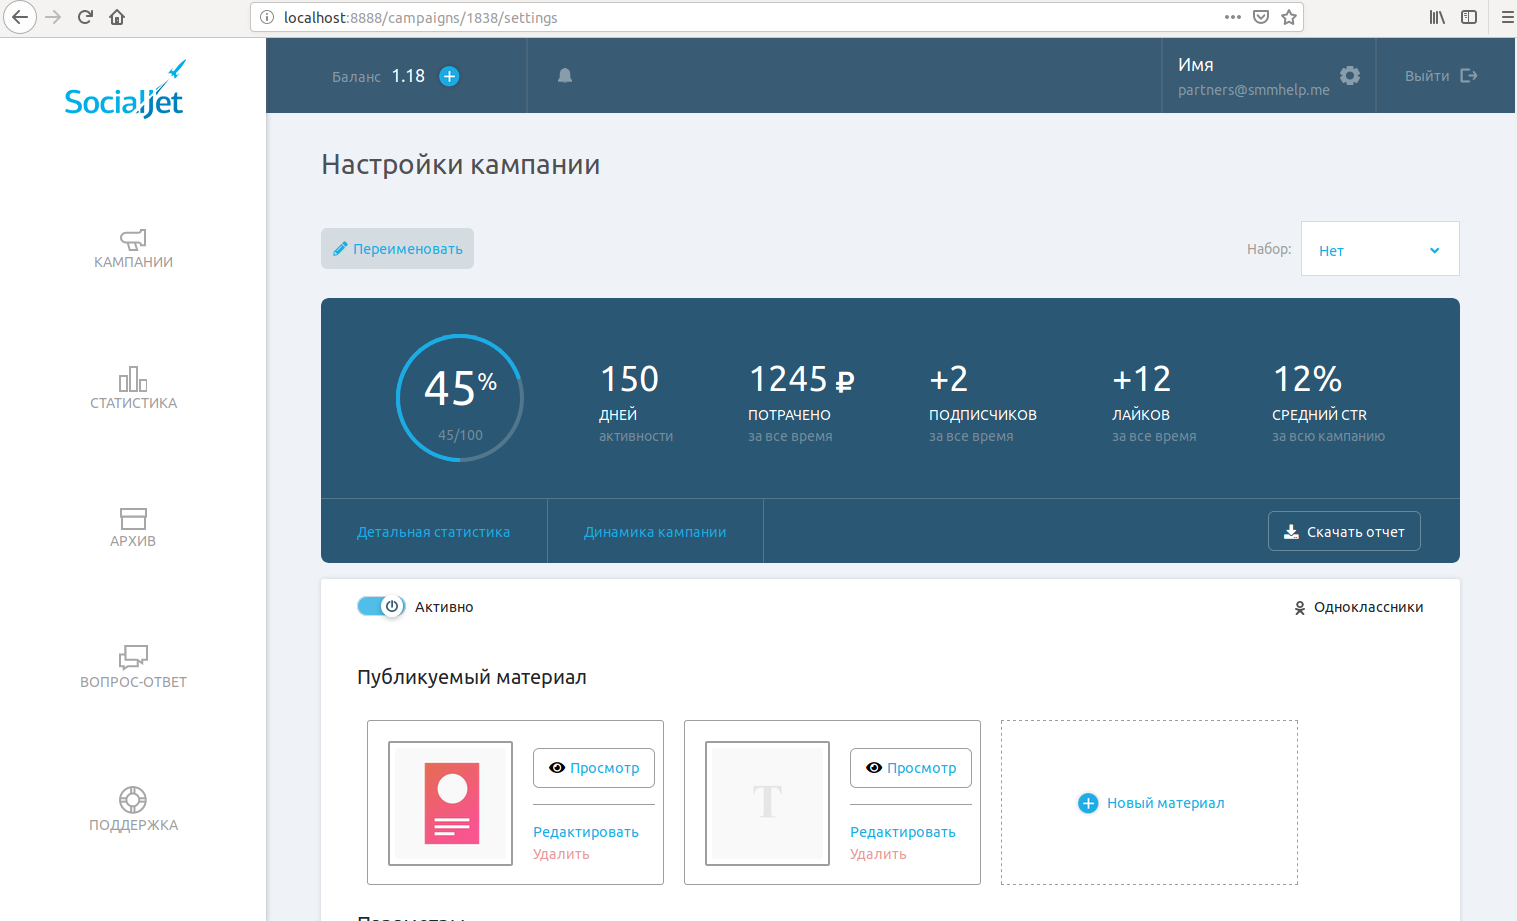
Task: Open account settings via the gear icon
Action: tap(1350, 75)
